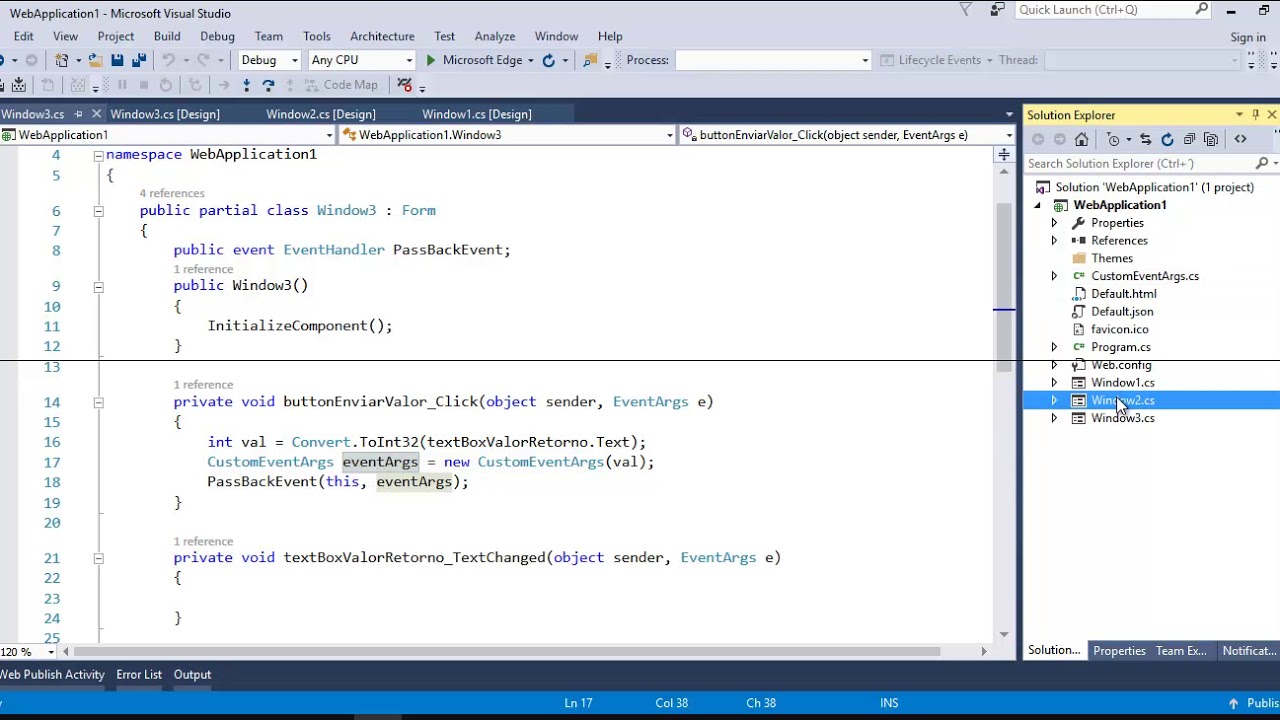Switch to the Window2.cs [Design] tab
The width and height of the screenshot is (1280, 720).
click(x=321, y=114)
